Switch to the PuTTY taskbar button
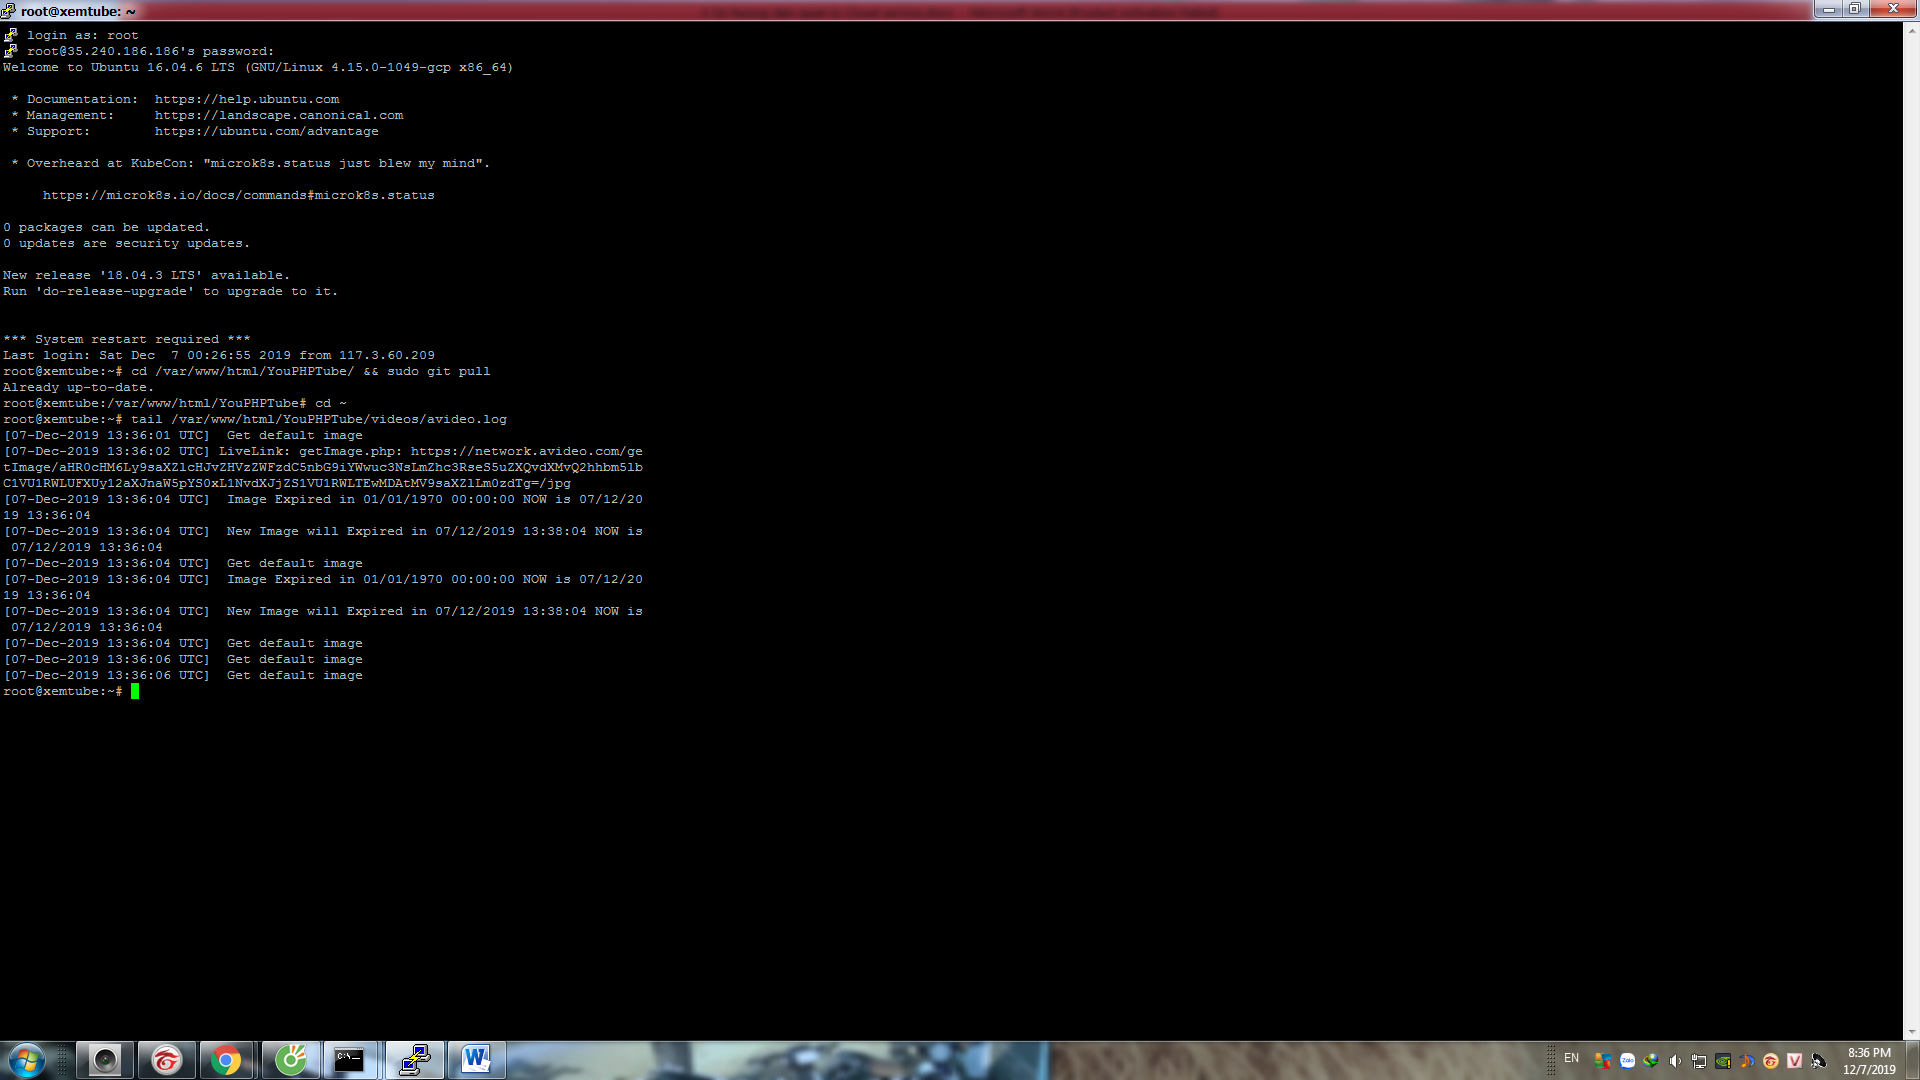1920x1080 pixels. pyautogui.click(x=413, y=1060)
